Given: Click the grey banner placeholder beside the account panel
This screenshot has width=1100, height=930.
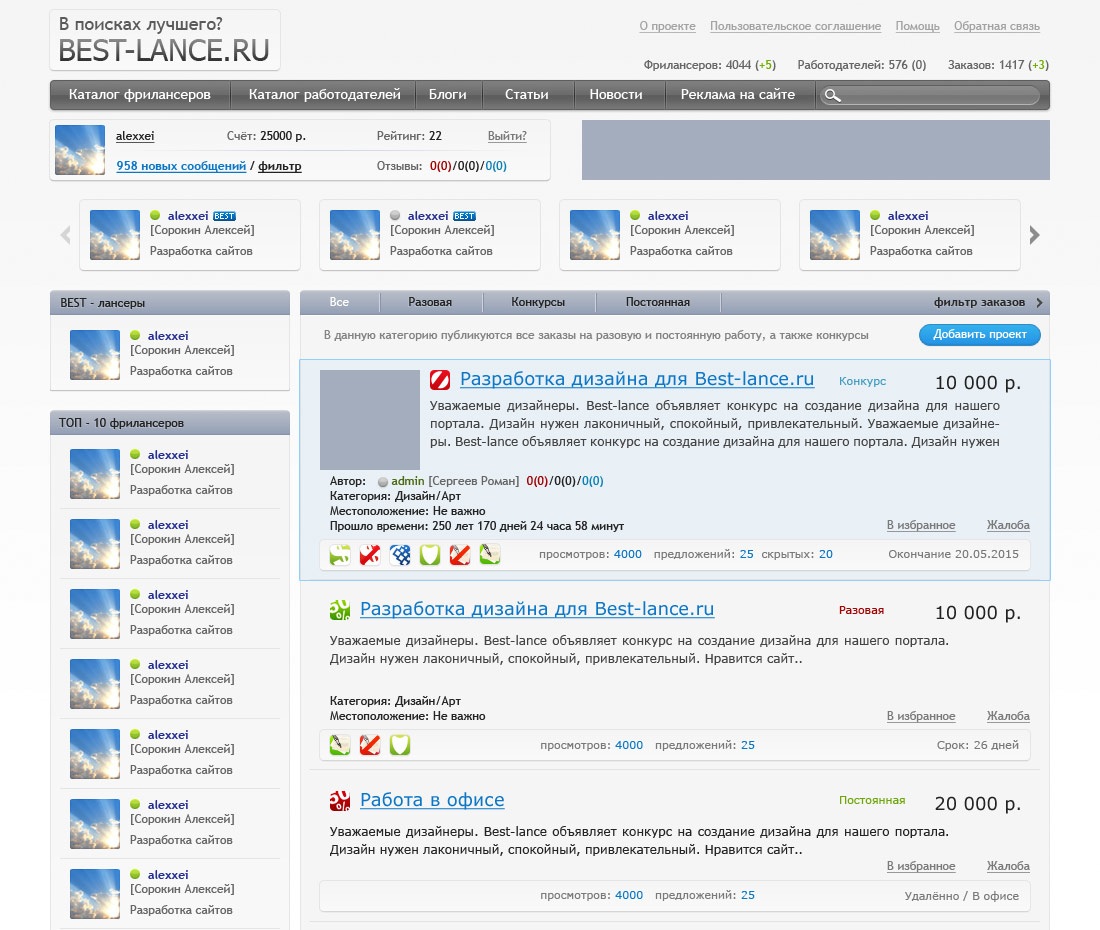Looking at the screenshot, I should [x=816, y=150].
